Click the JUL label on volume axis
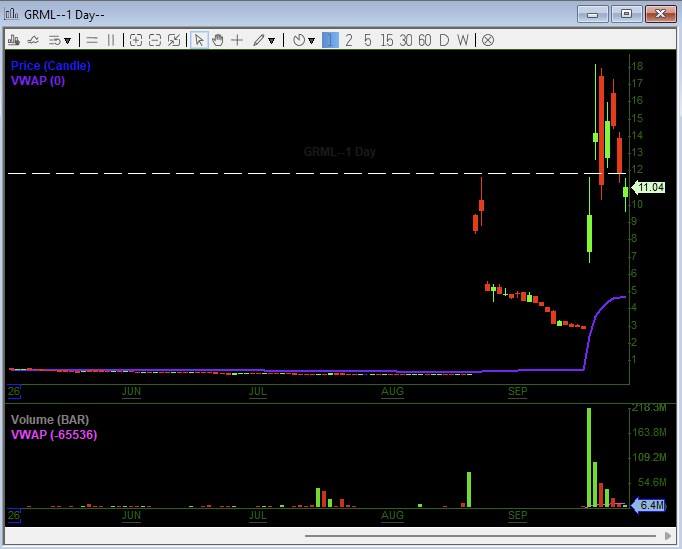The width and height of the screenshot is (682, 549). pyautogui.click(x=257, y=515)
